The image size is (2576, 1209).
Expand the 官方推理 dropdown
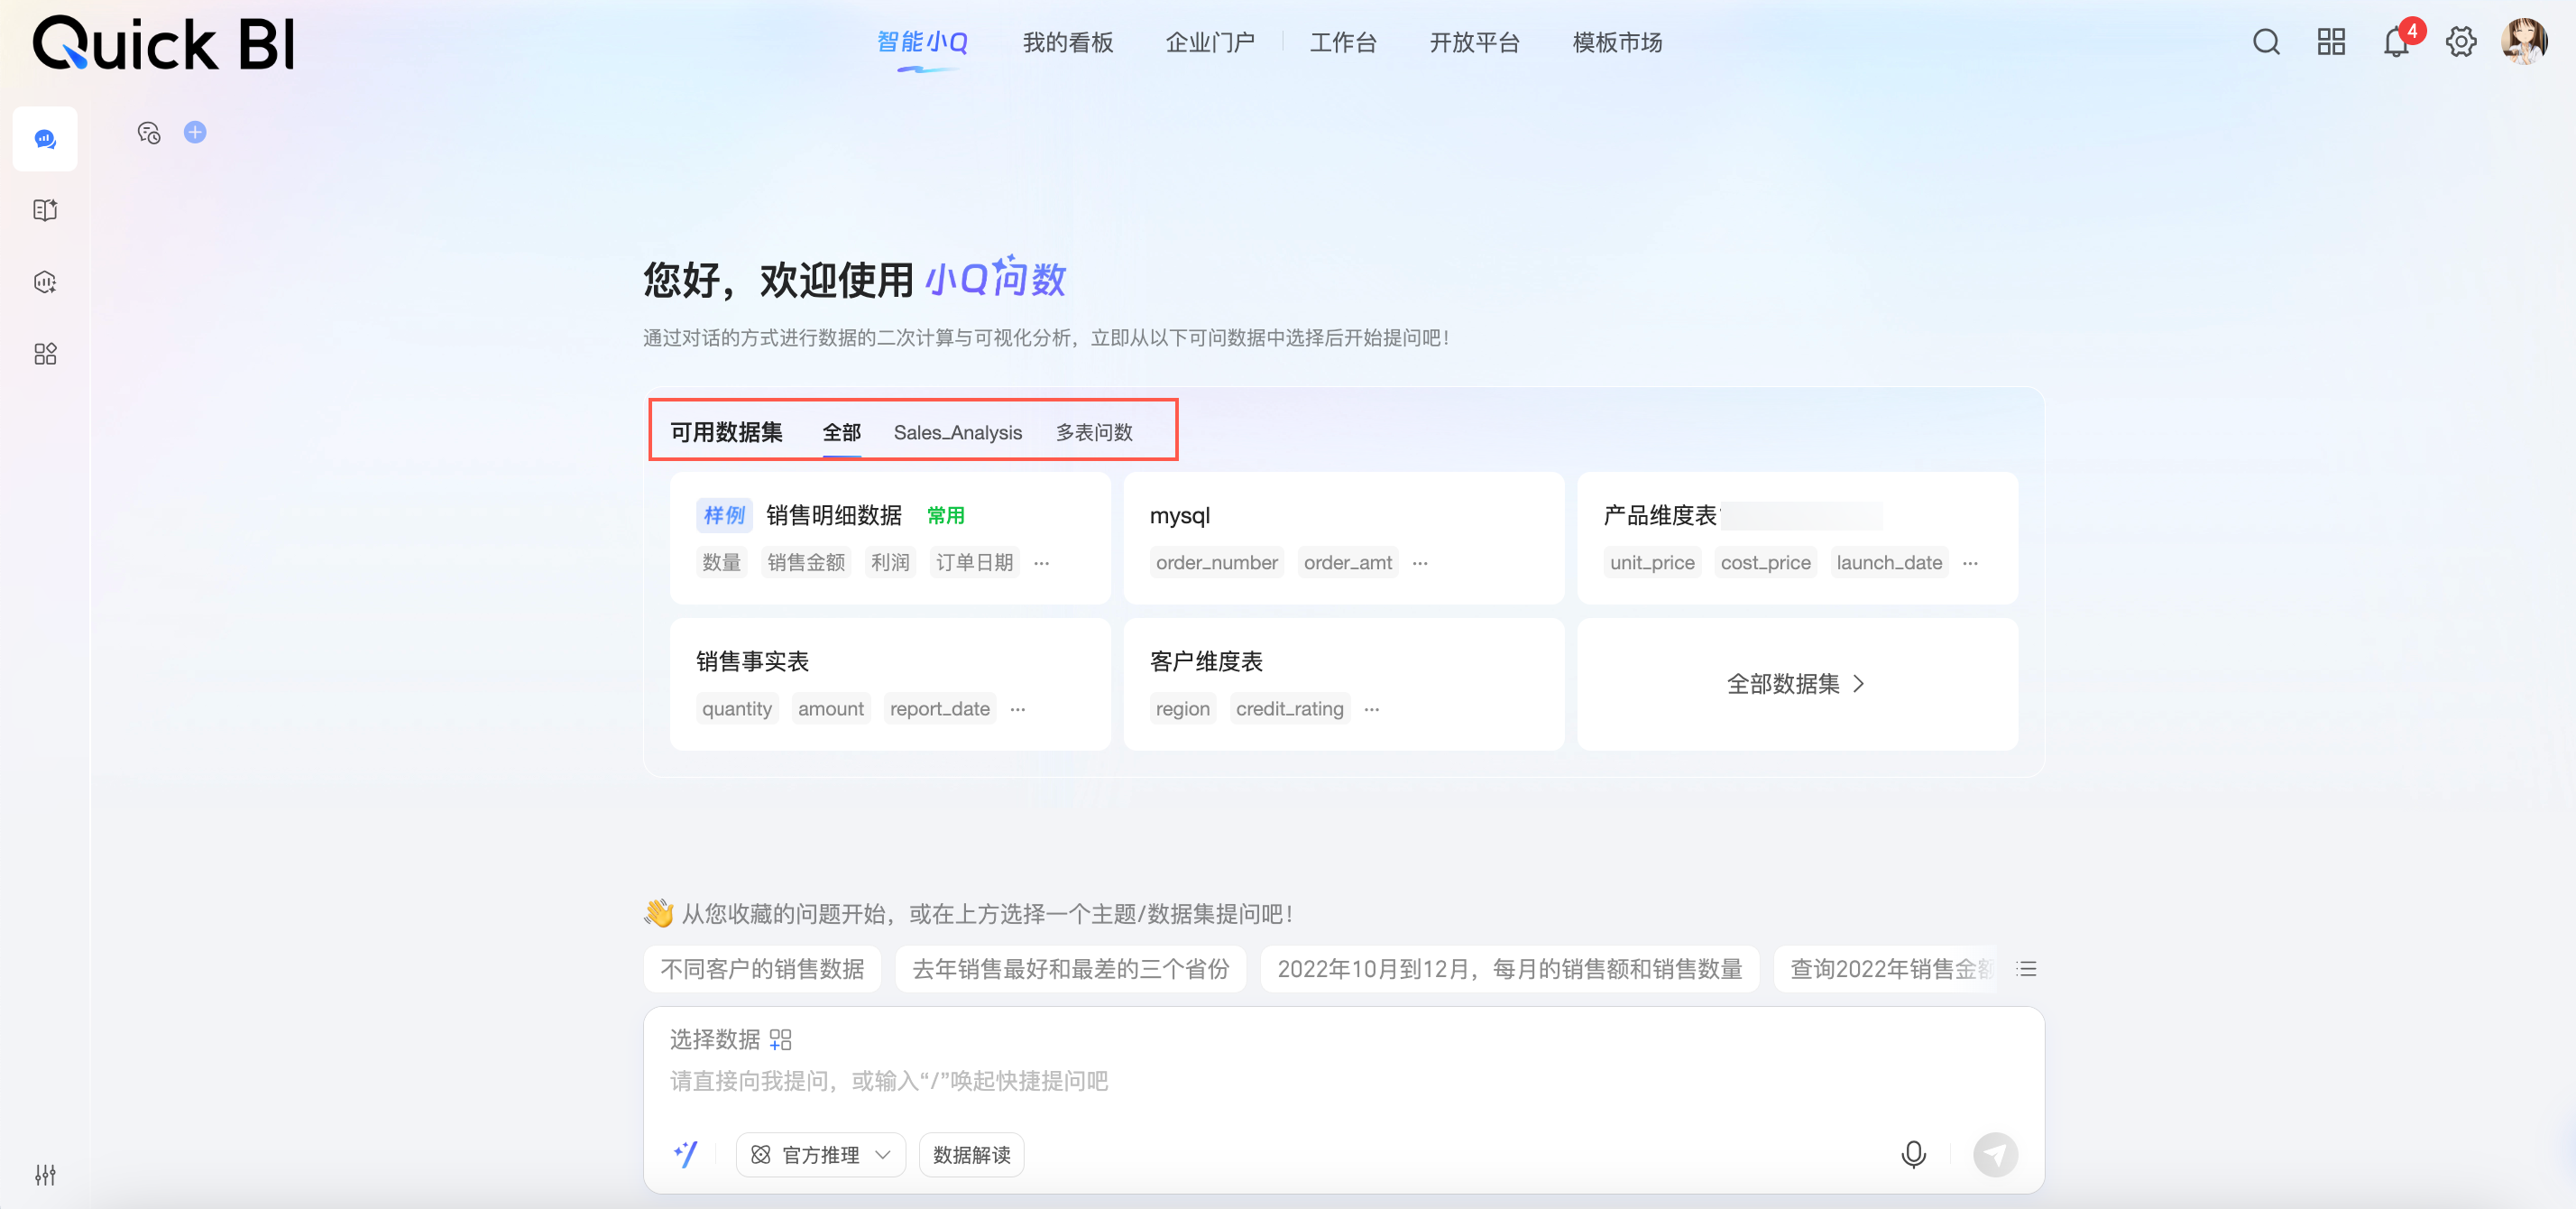click(x=821, y=1155)
